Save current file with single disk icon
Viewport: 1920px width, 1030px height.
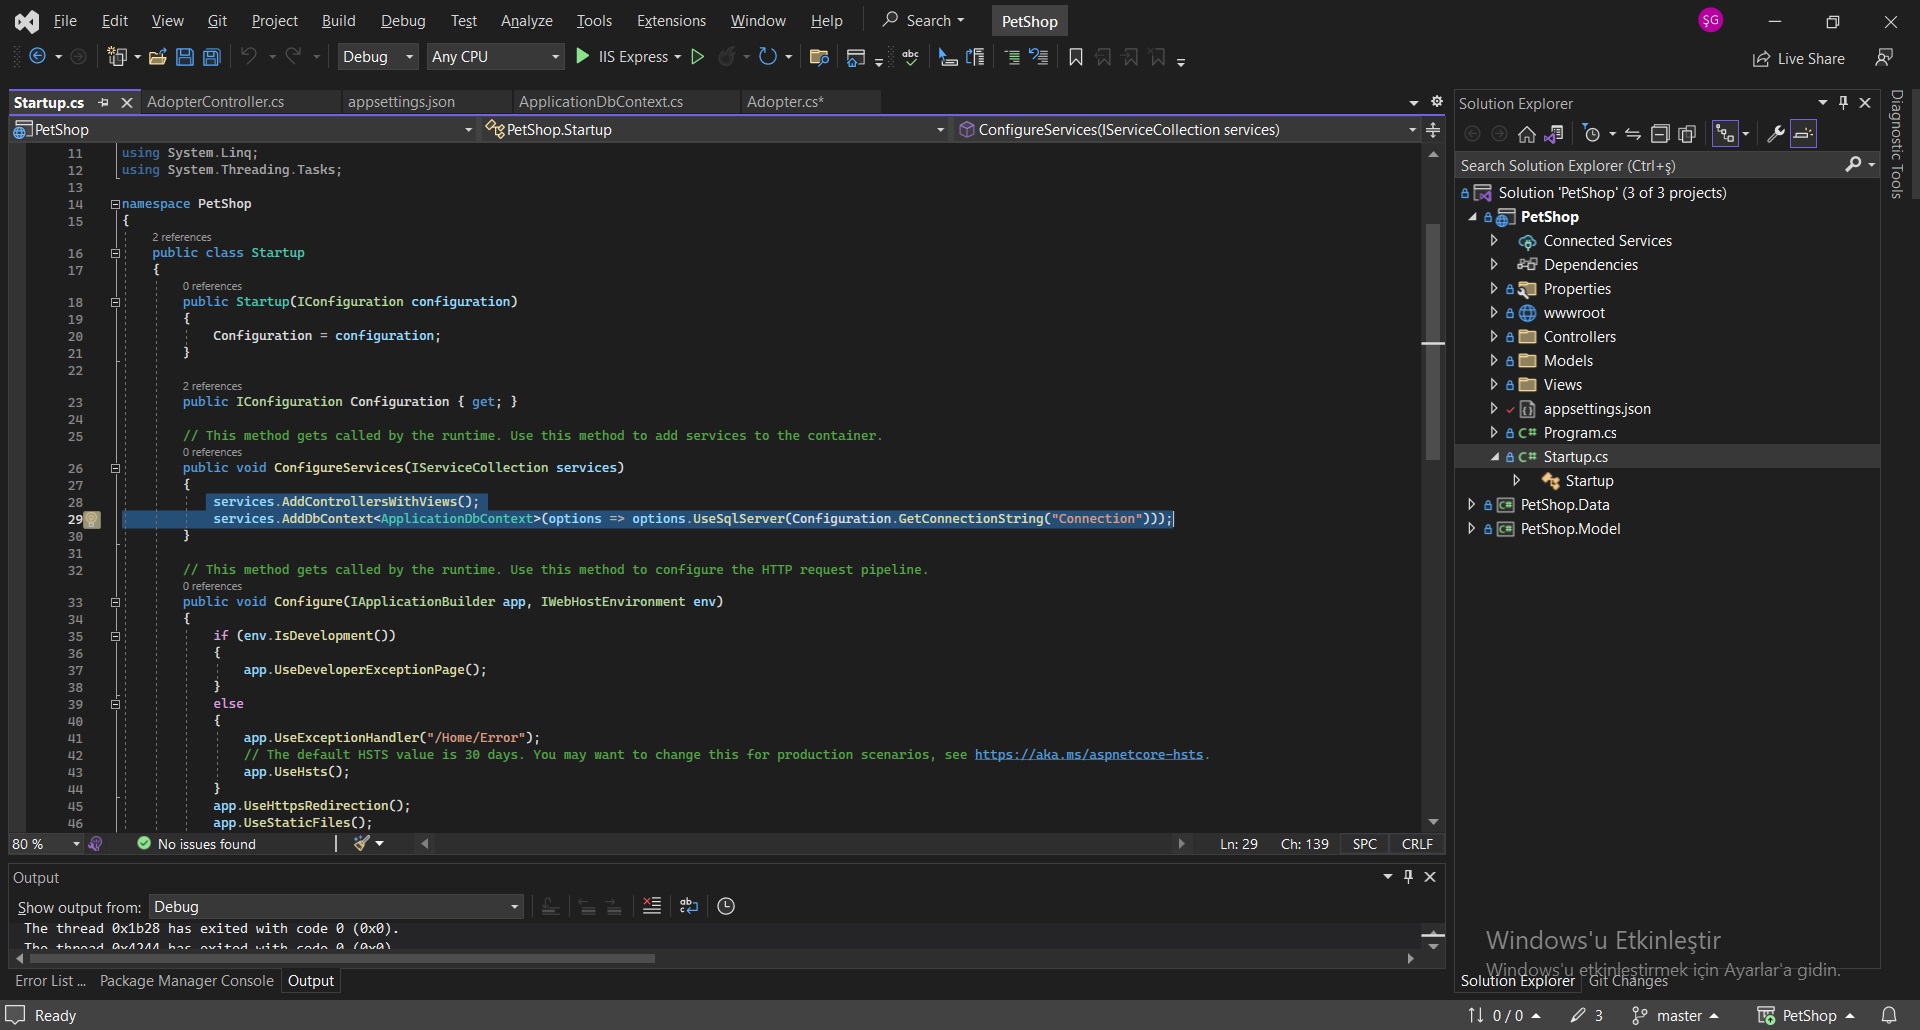[185, 57]
